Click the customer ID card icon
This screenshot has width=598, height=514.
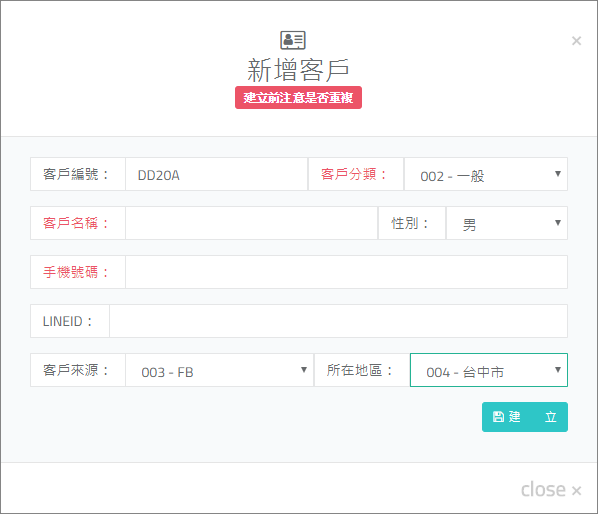tap(293, 40)
